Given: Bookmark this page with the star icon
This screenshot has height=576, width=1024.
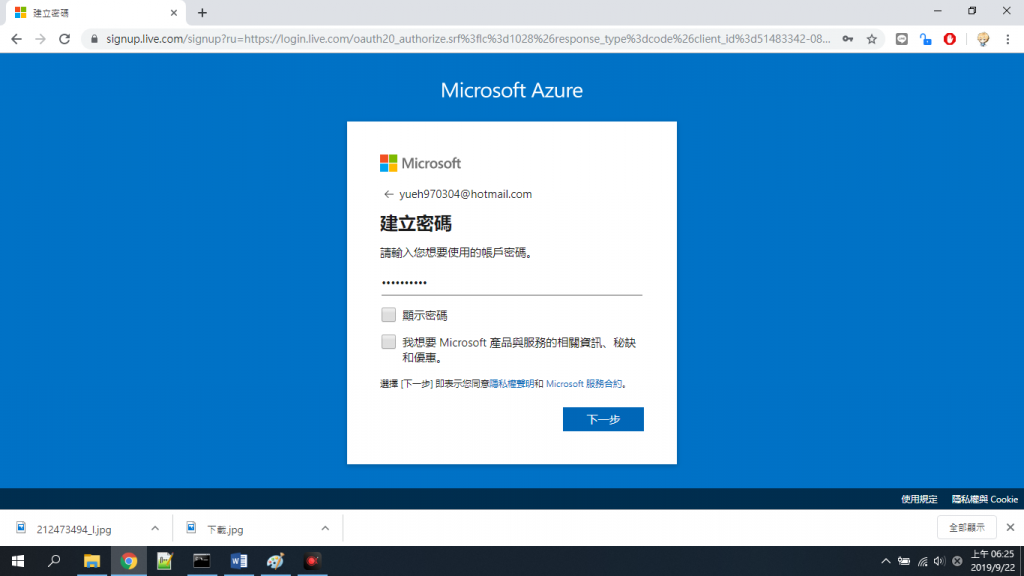Looking at the screenshot, I should [872, 39].
